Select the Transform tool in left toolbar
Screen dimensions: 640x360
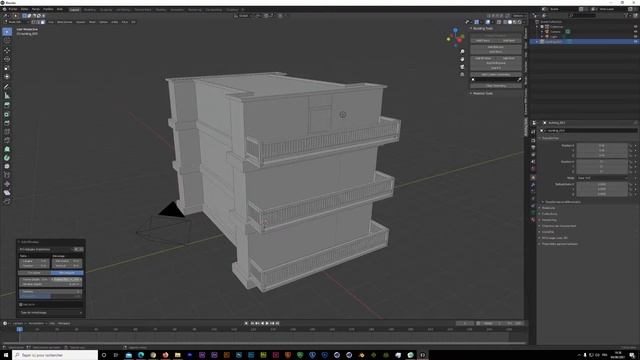[7, 76]
